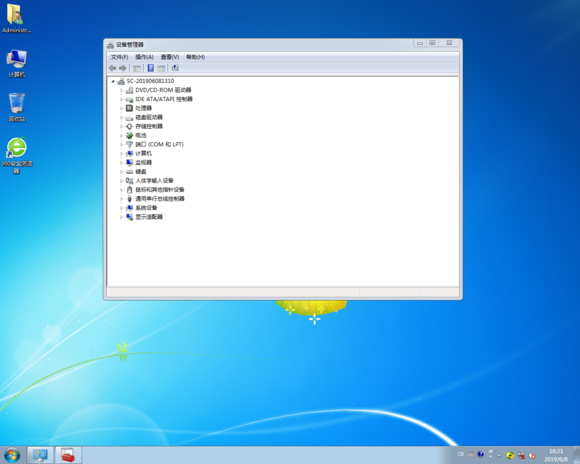Click the red toolbox taskbar button
580x464 pixels.
coord(68,455)
